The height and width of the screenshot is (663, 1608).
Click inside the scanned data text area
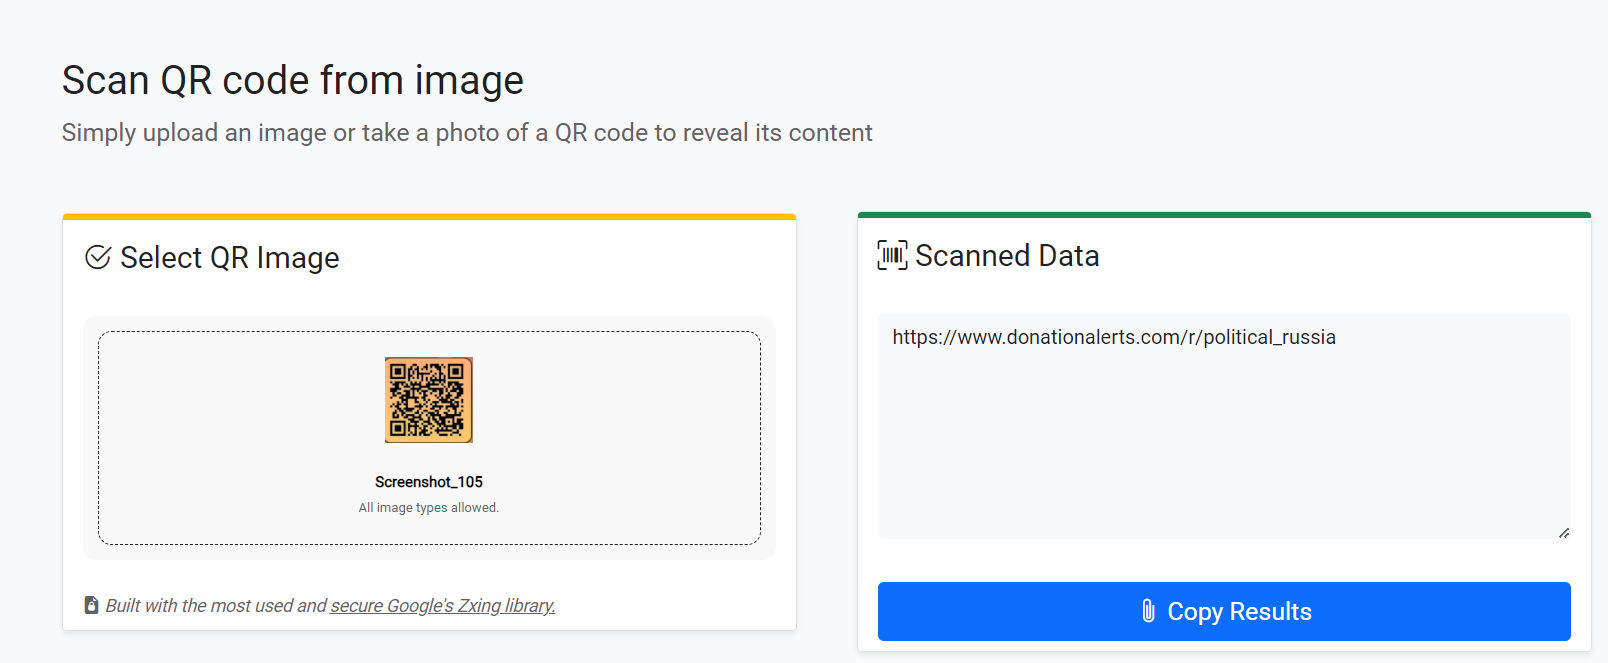pos(1223,450)
